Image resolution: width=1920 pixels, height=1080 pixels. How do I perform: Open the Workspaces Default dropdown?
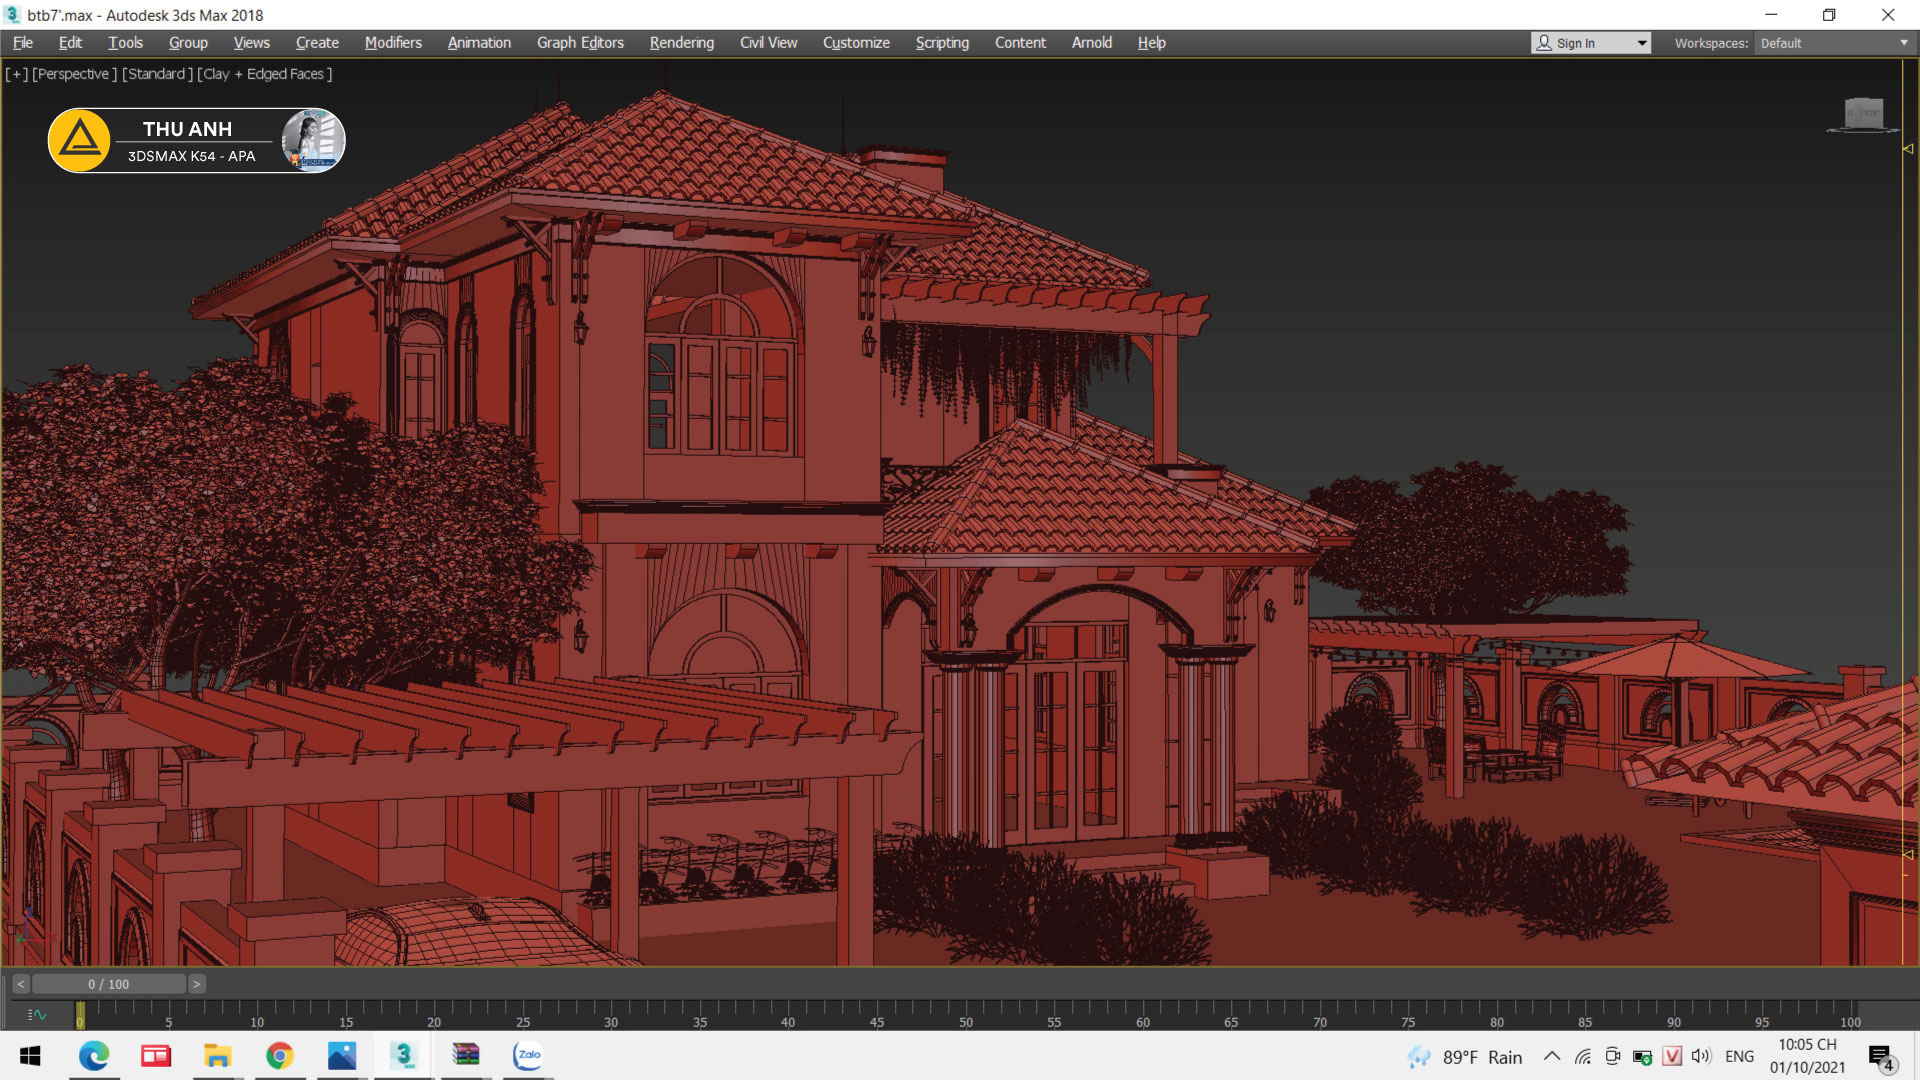pyautogui.click(x=1834, y=43)
